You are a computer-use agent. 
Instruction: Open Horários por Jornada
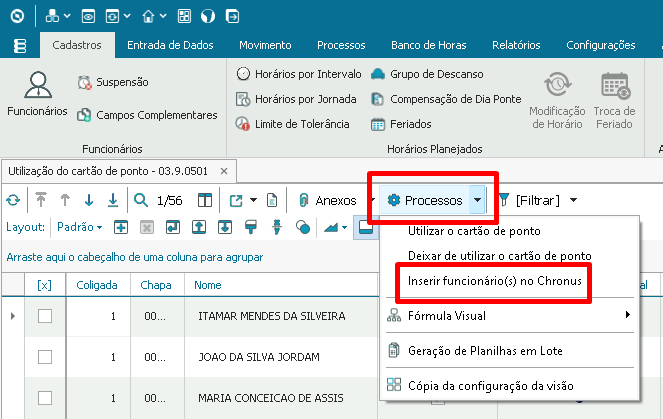click(296, 99)
